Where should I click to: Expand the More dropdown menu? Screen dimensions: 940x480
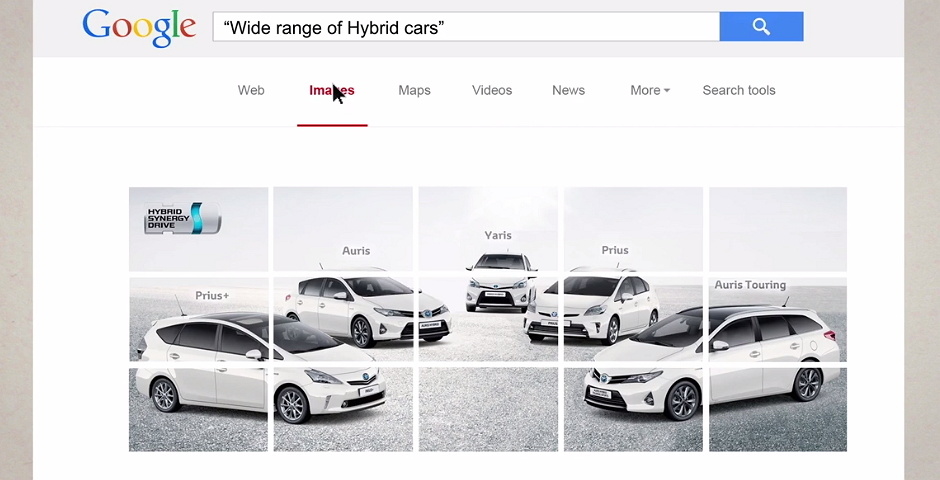(x=650, y=90)
